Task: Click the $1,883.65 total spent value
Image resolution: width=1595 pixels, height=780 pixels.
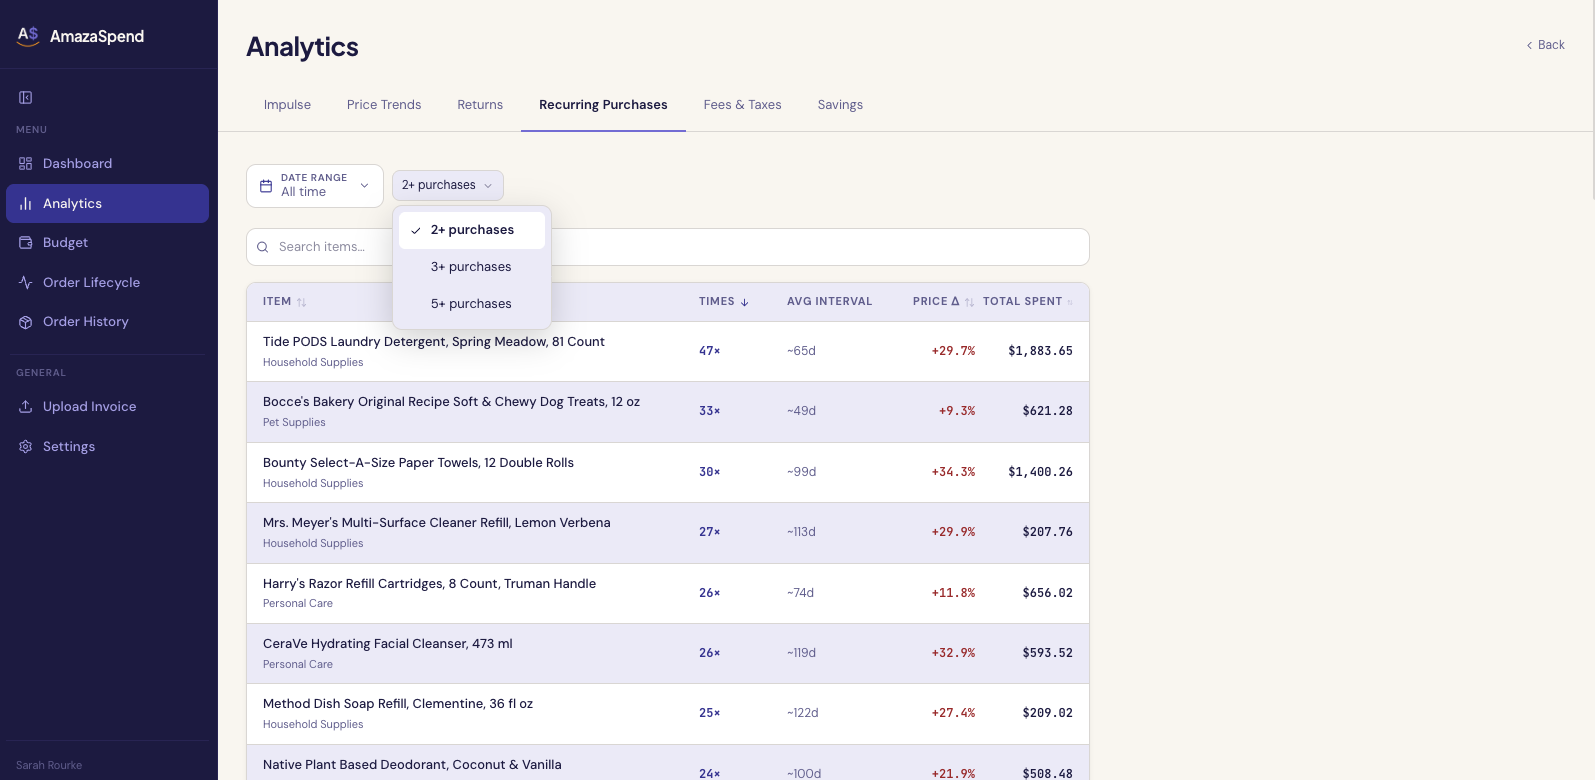Action: click(x=1040, y=351)
